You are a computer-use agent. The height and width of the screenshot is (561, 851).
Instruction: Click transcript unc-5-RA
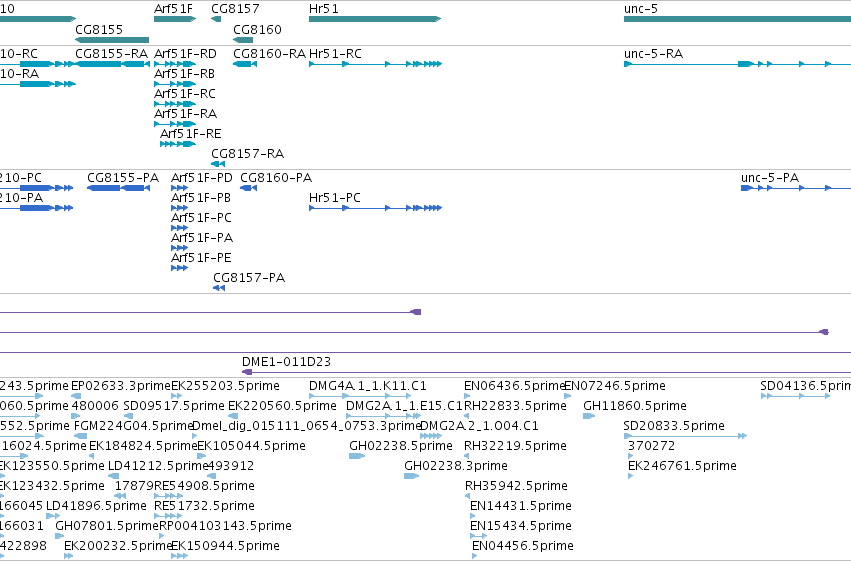click(x=737, y=64)
